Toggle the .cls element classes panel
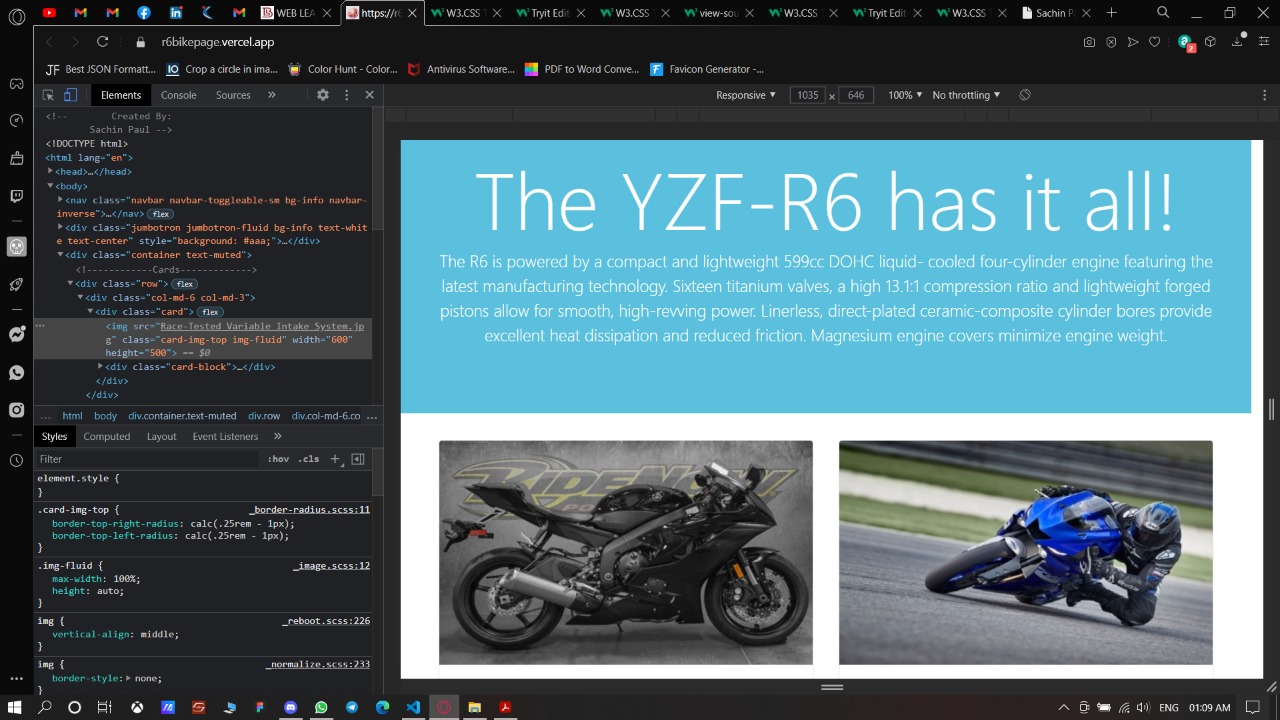Viewport: 1280px width, 720px height. [310, 459]
